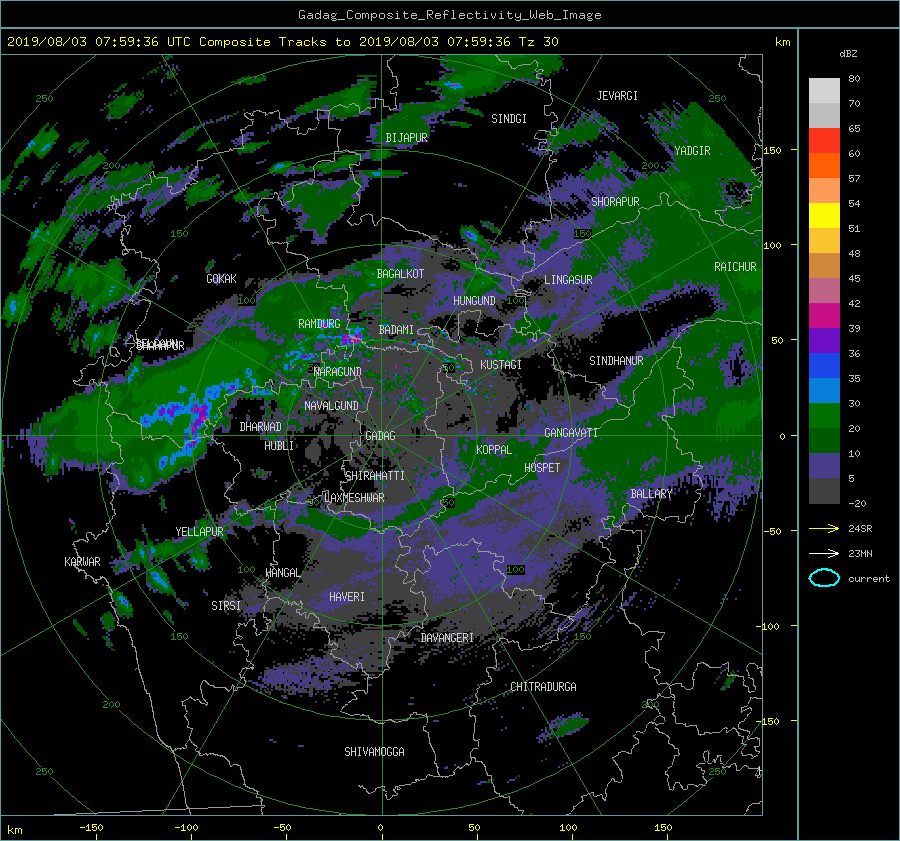Click the yellow 24SR arrow legend icon
This screenshot has width=900, height=841.
click(824, 528)
